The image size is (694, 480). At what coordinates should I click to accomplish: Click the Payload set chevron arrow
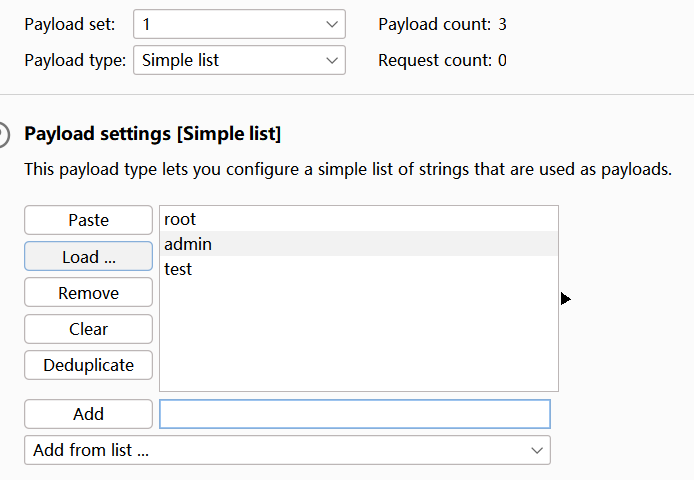(x=332, y=24)
